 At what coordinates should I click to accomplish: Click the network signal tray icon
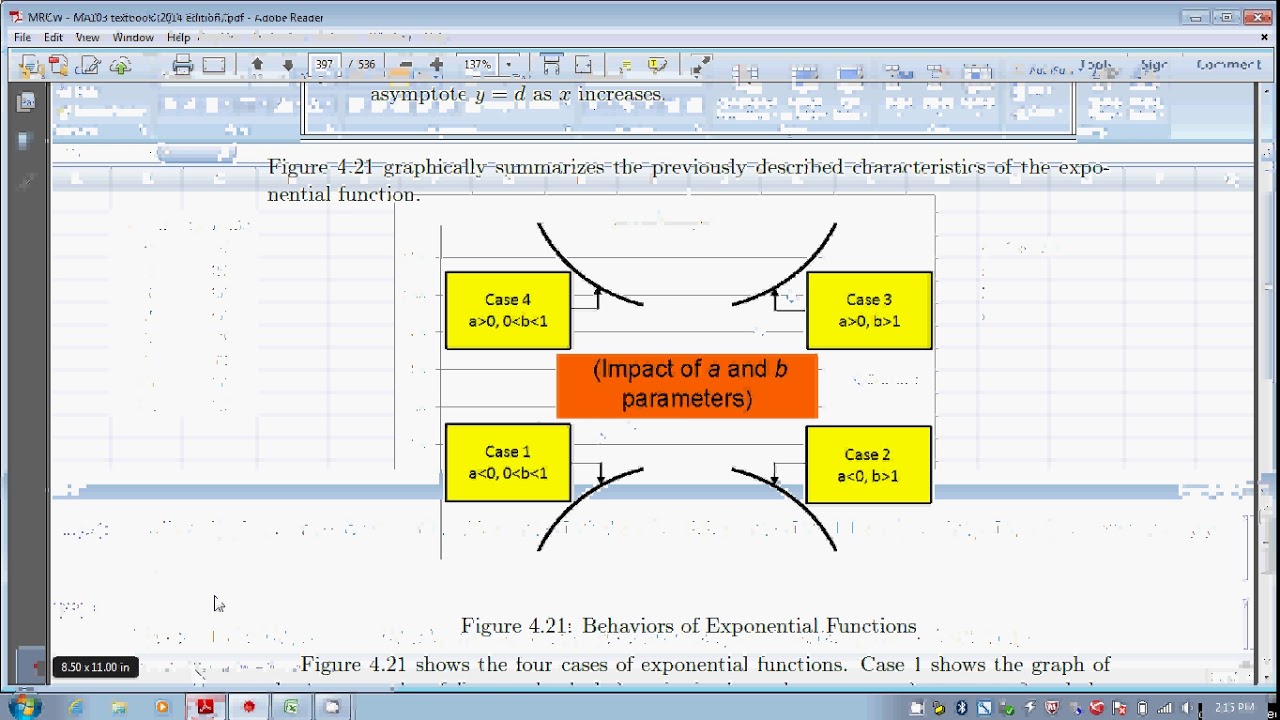[1164, 708]
